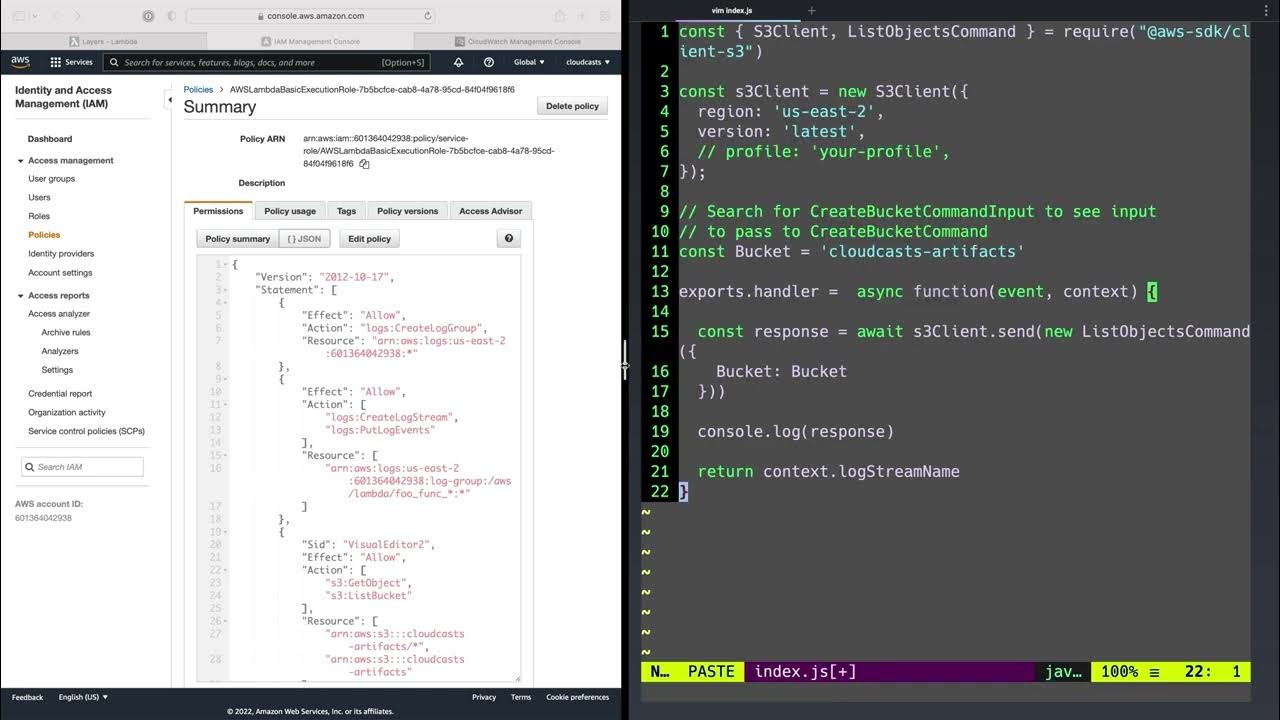Screen dimensions: 1280x720
Task: Click the AWS logo home icon
Action: tap(20, 62)
